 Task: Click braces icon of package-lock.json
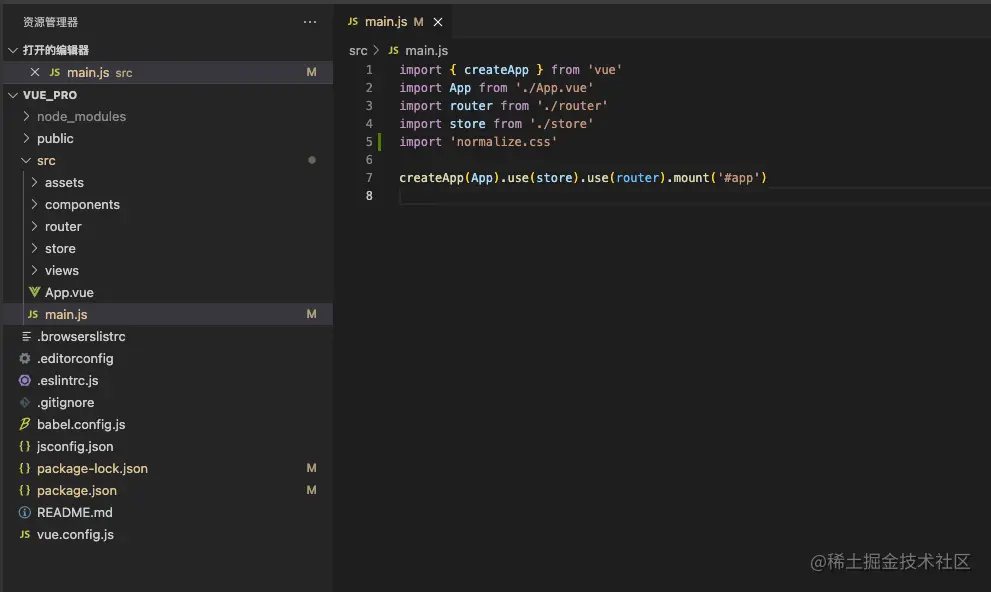pos(25,468)
